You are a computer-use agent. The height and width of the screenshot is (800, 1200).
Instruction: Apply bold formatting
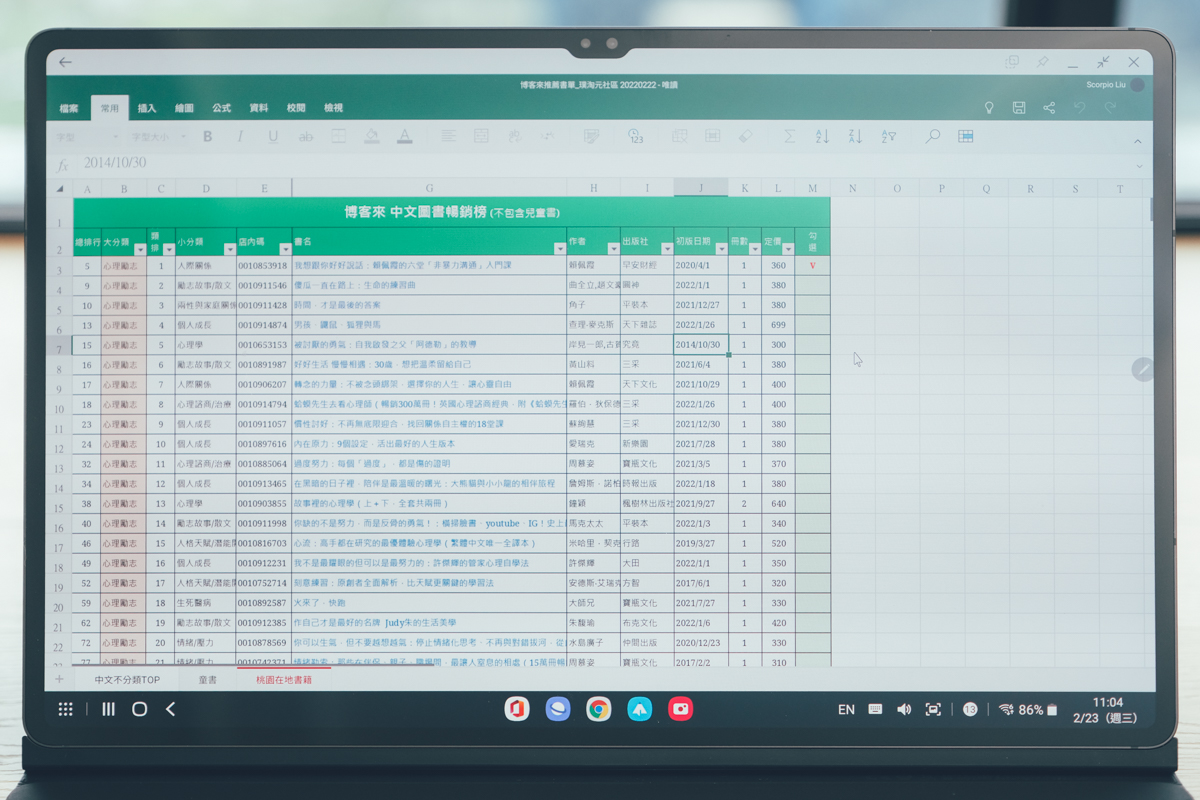point(208,136)
